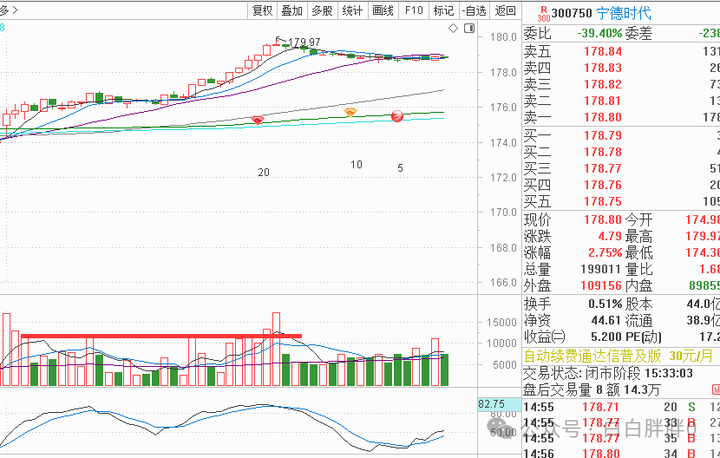Select the 多股 multi-stock view
Image resolution: width=720 pixels, height=458 pixels.
point(322,11)
